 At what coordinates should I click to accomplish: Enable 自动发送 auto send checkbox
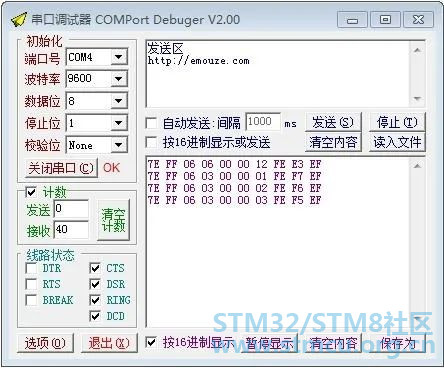pyautogui.click(x=152, y=123)
